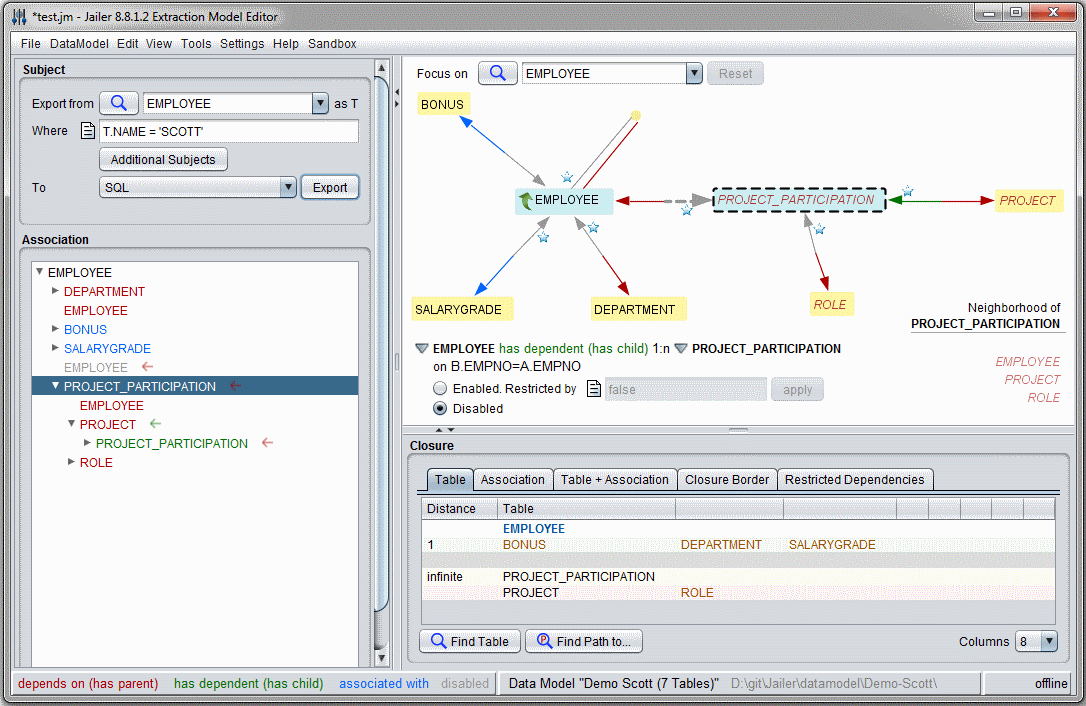Screen dimensions: 1086x706
Task: Click the Focus on search magnifier icon
Action: 497,73
